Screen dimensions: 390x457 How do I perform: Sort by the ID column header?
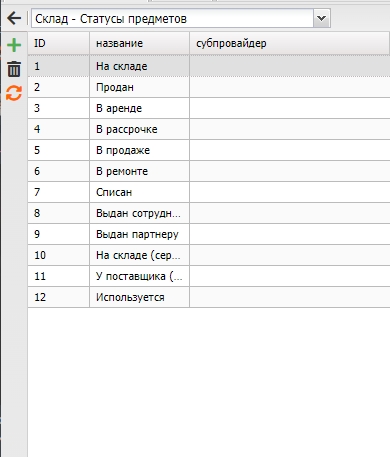(x=59, y=43)
